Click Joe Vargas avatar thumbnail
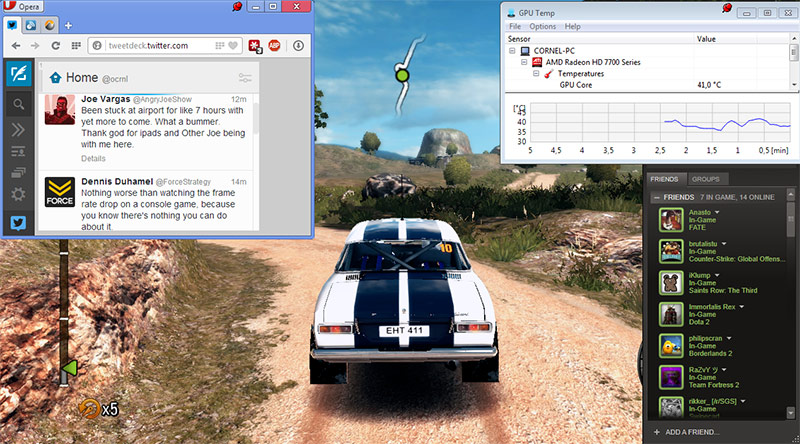Image resolution: width=800 pixels, height=444 pixels. pyautogui.click(x=60, y=110)
